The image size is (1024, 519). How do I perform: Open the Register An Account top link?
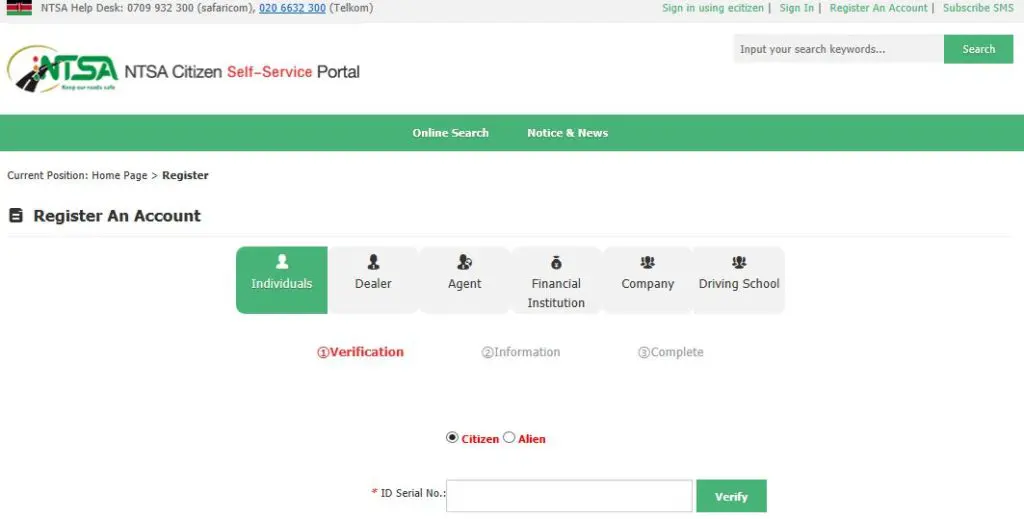(878, 8)
